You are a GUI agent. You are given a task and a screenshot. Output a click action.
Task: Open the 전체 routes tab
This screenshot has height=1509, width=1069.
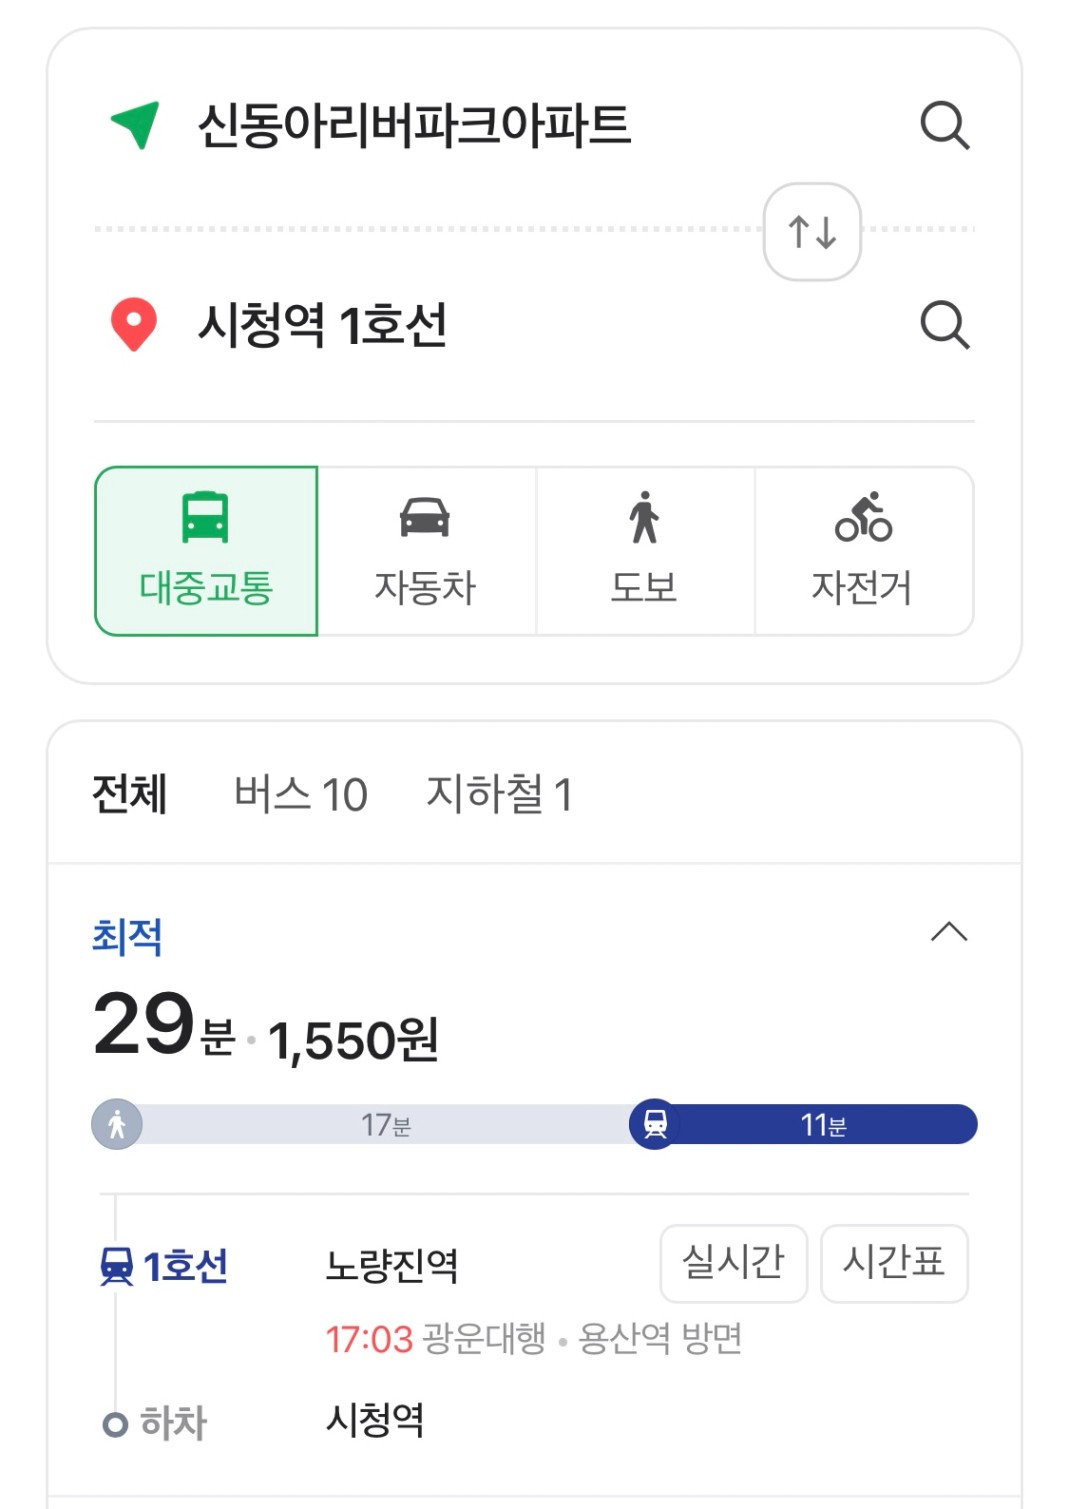pyautogui.click(x=130, y=794)
